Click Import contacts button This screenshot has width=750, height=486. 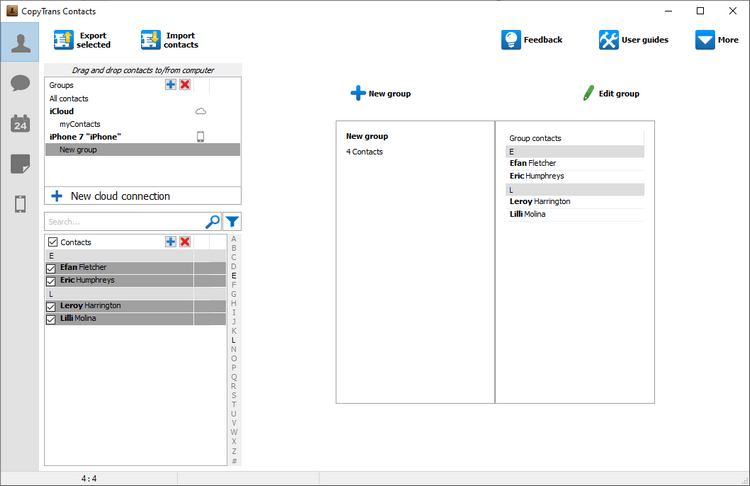click(170, 40)
